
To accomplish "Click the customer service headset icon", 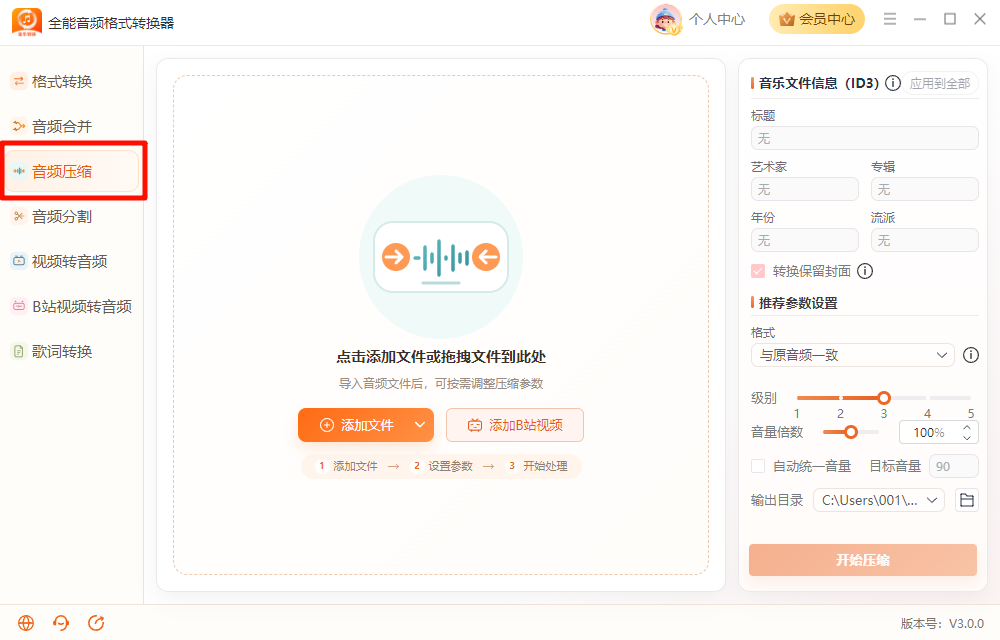I will 61,623.
